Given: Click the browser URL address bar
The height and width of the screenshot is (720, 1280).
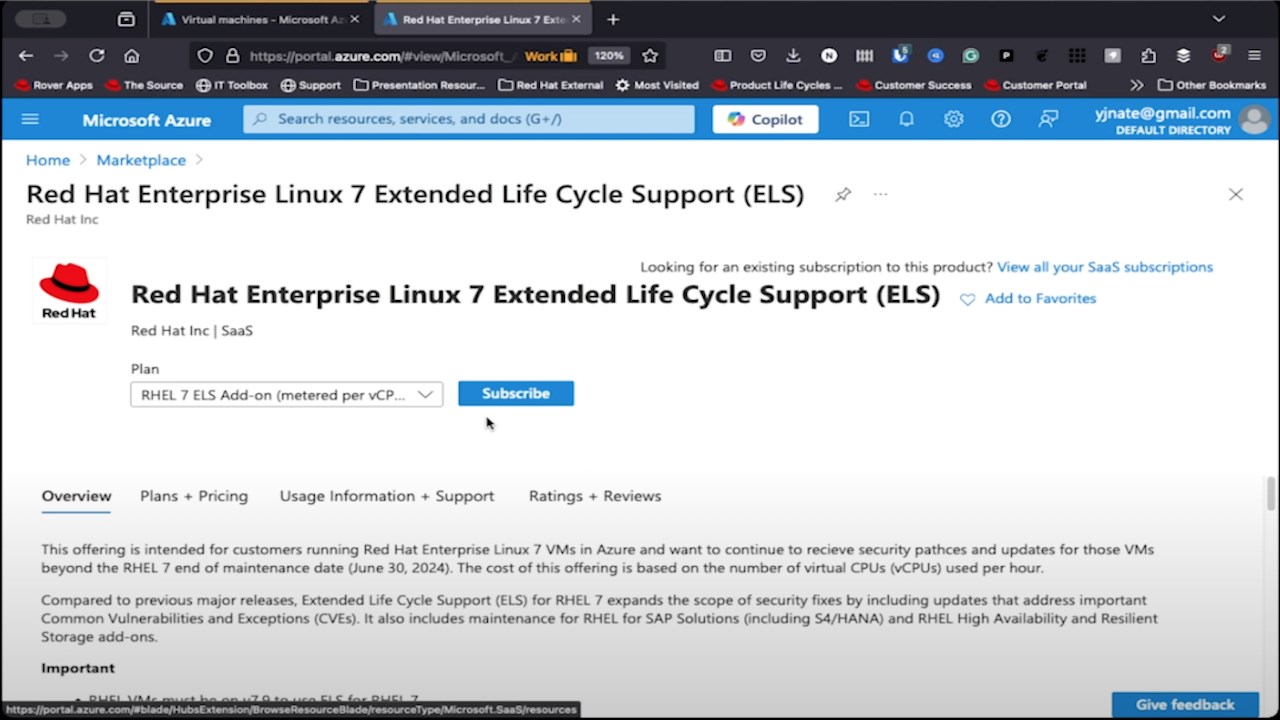Looking at the screenshot, I should pyautogui.click(x=380, y=56).
